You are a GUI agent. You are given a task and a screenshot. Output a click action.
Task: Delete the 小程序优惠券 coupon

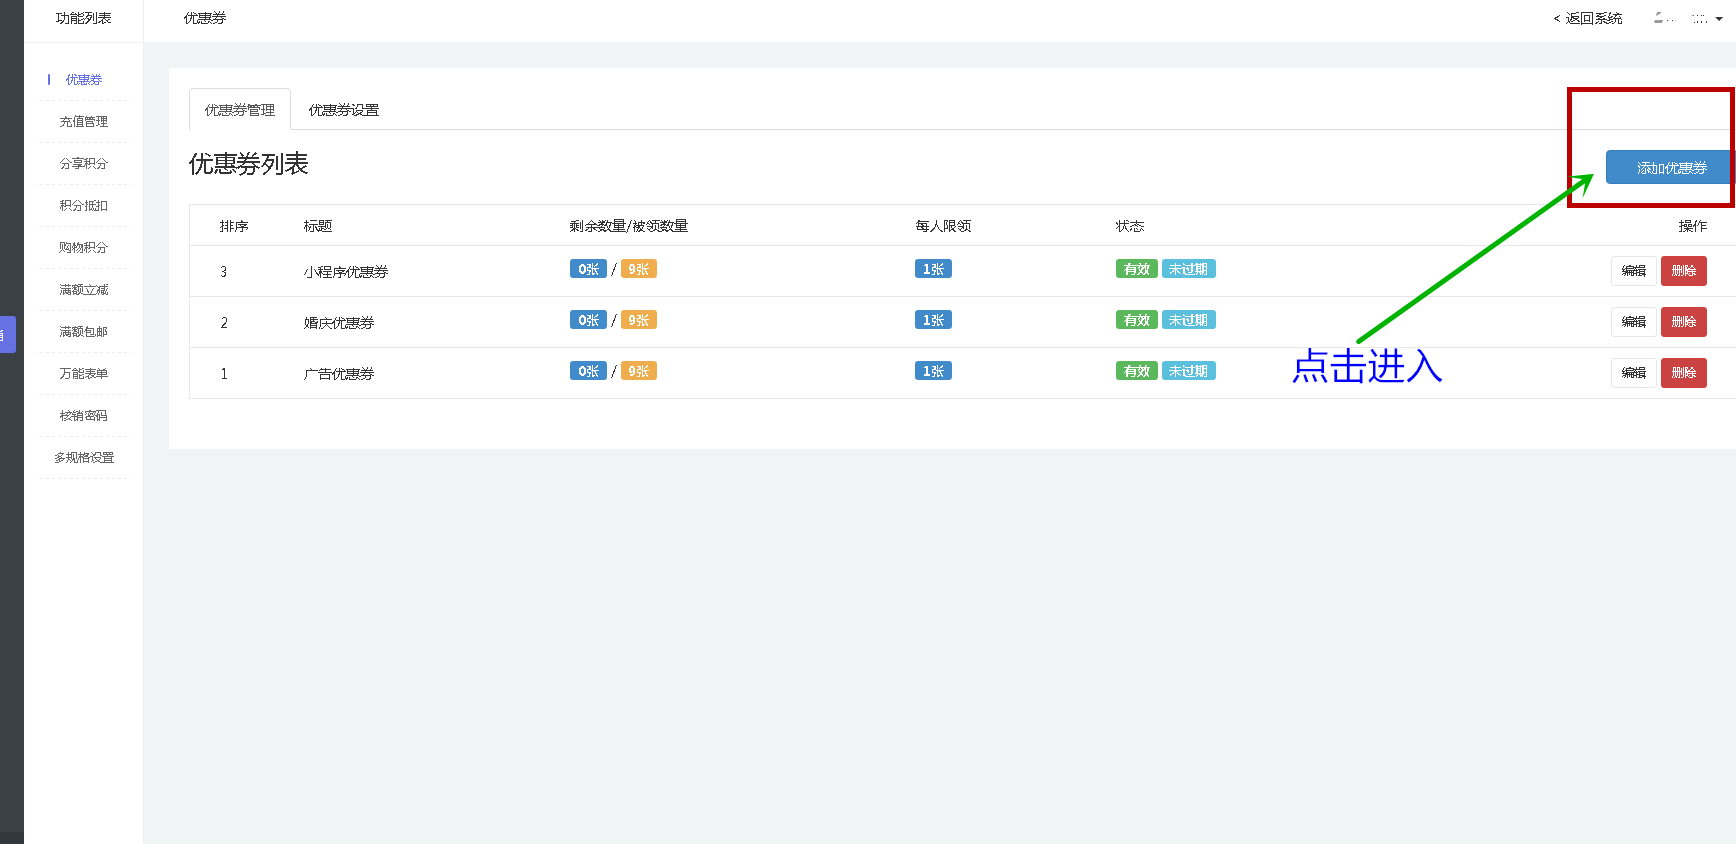coord(1683,271)
